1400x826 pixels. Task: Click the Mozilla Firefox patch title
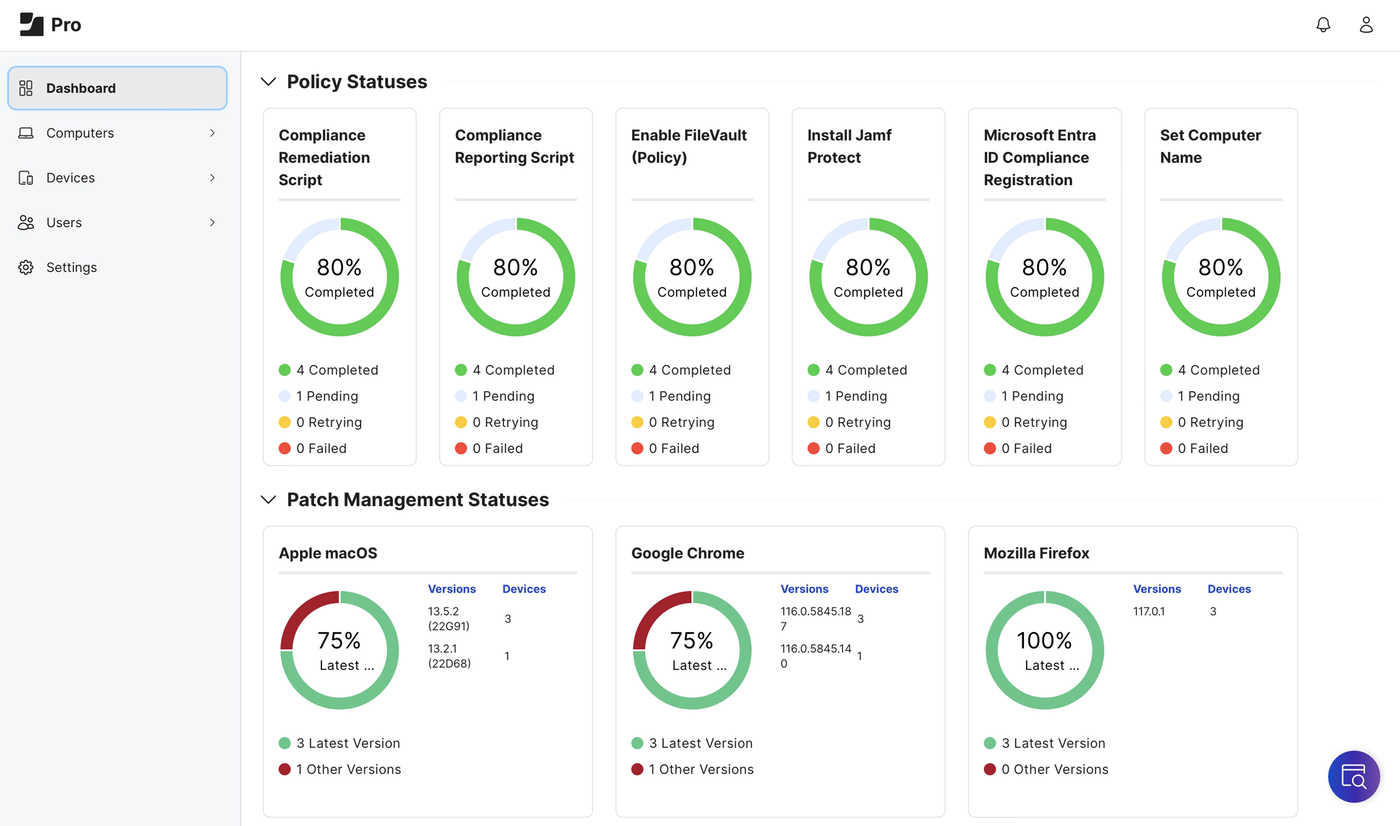1037,553
